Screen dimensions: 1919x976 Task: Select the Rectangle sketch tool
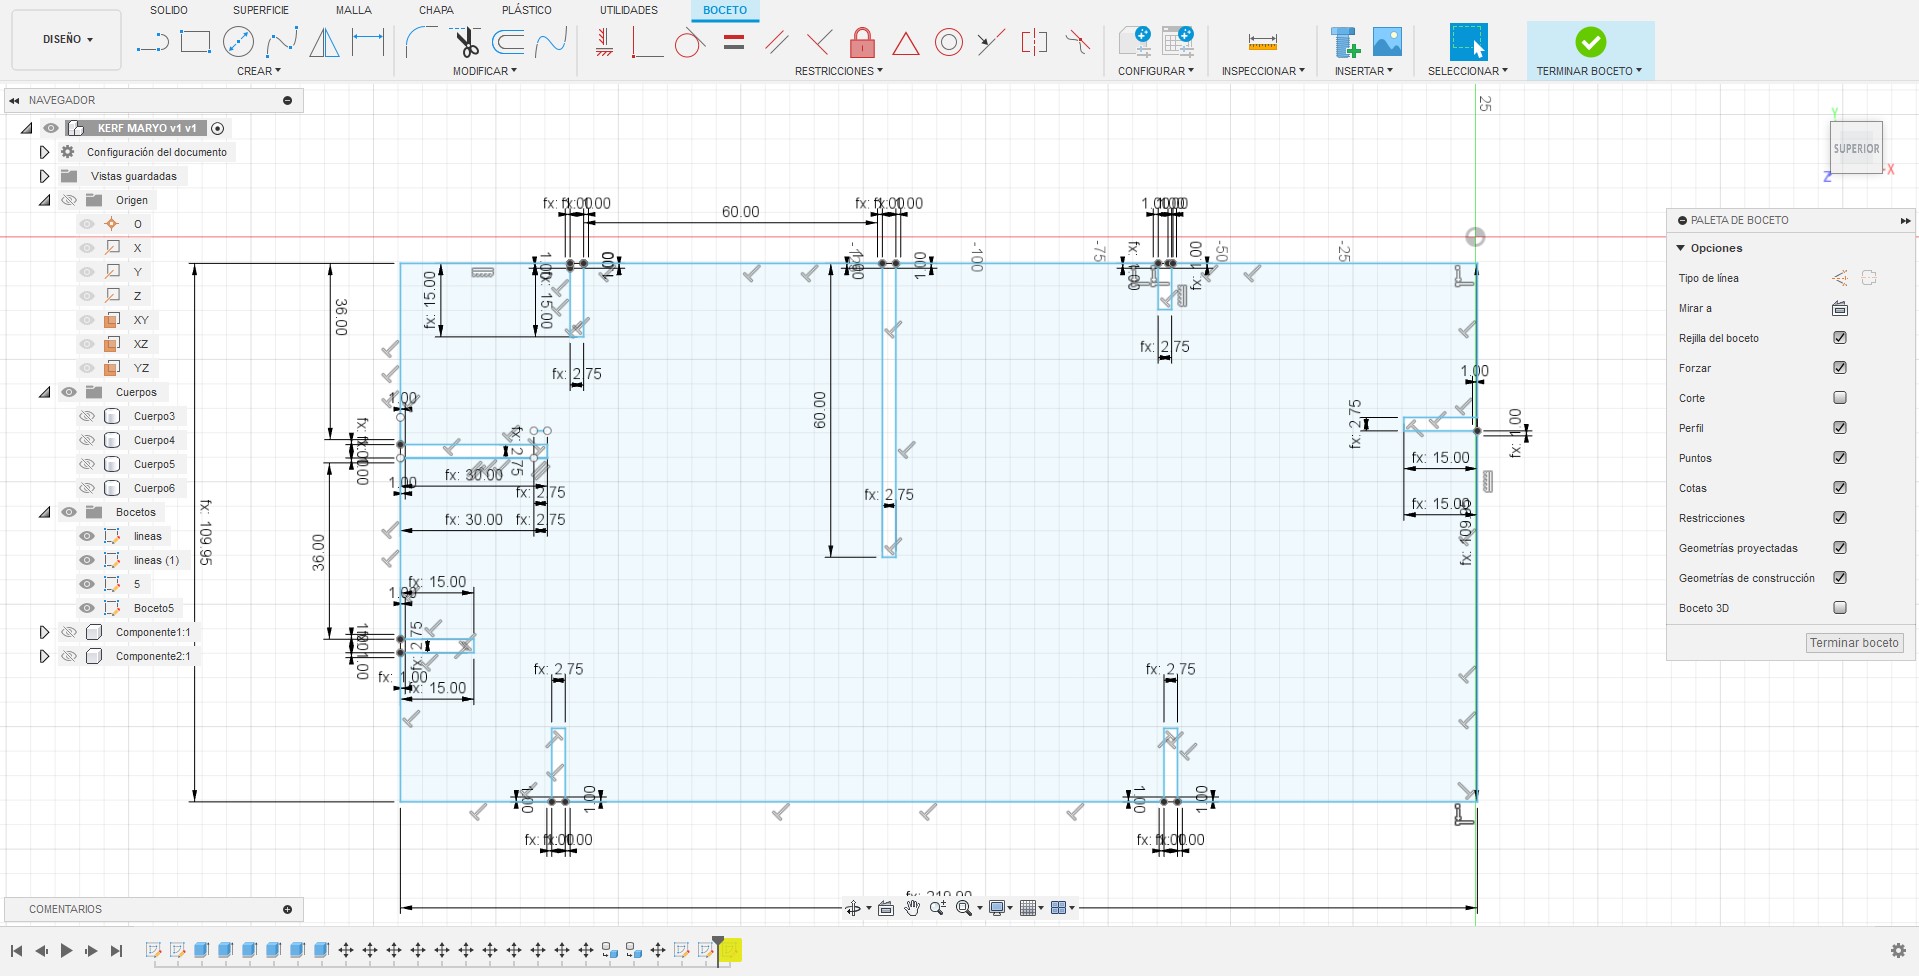pyautogui.click(x=195, y=42)
